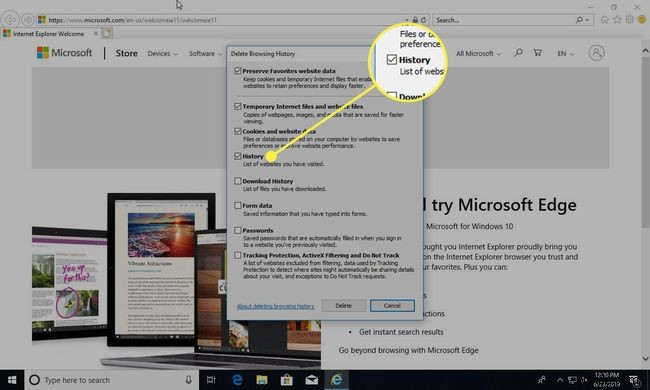Click the lock security icon in address bar
The width and height of the screenshot is (650, 390).
click(415, 20)
